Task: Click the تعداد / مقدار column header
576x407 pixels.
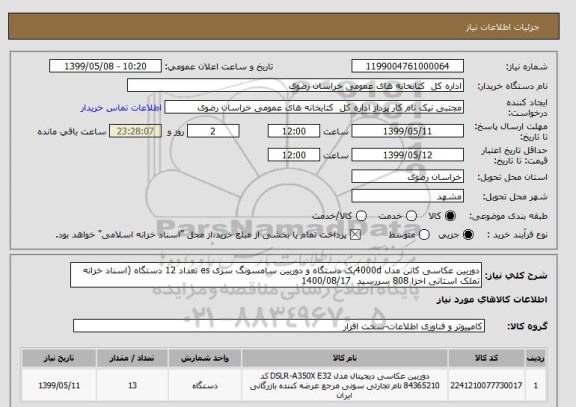Action: pos(132,358)
